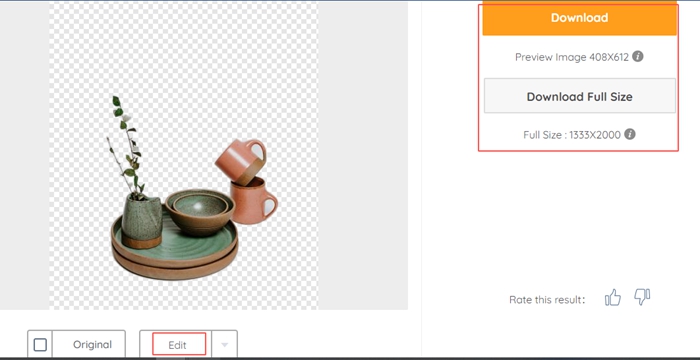Open info icon next to Full Size 1333X2000
The height and width of the screenshot is (360, 700).
pos(629,134)
